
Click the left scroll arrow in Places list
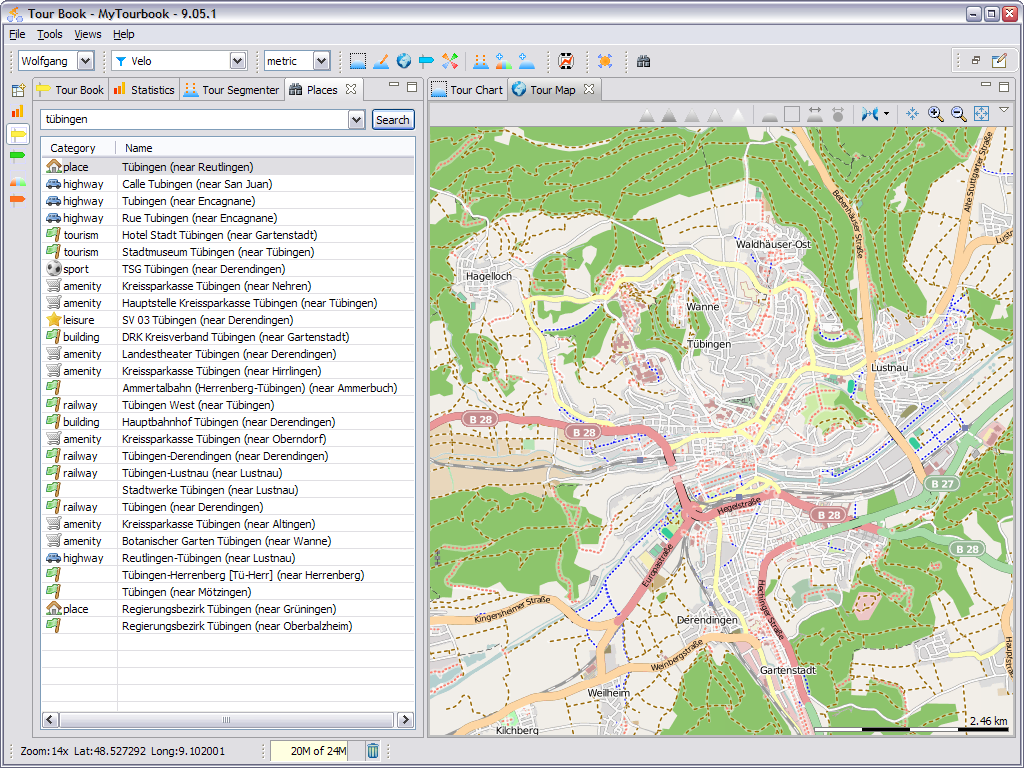(50, 720)
